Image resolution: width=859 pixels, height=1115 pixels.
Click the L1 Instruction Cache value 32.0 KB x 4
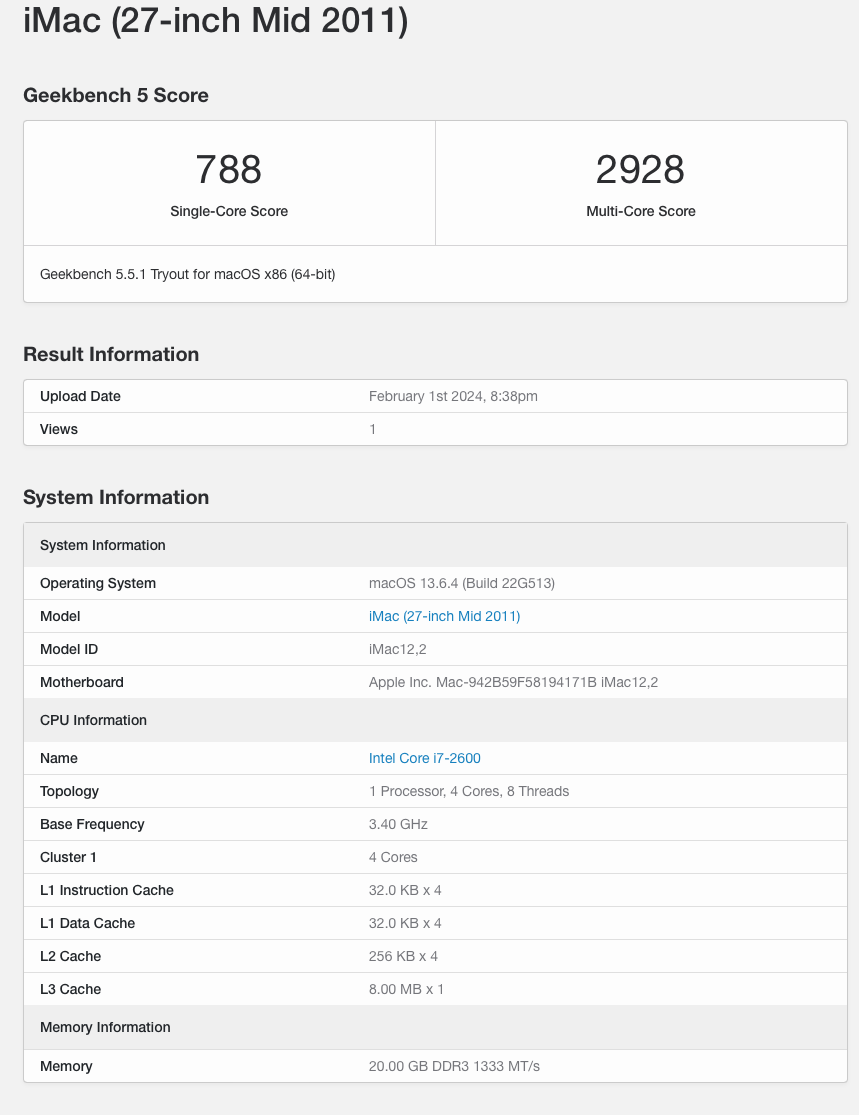[x=405, y=891]
